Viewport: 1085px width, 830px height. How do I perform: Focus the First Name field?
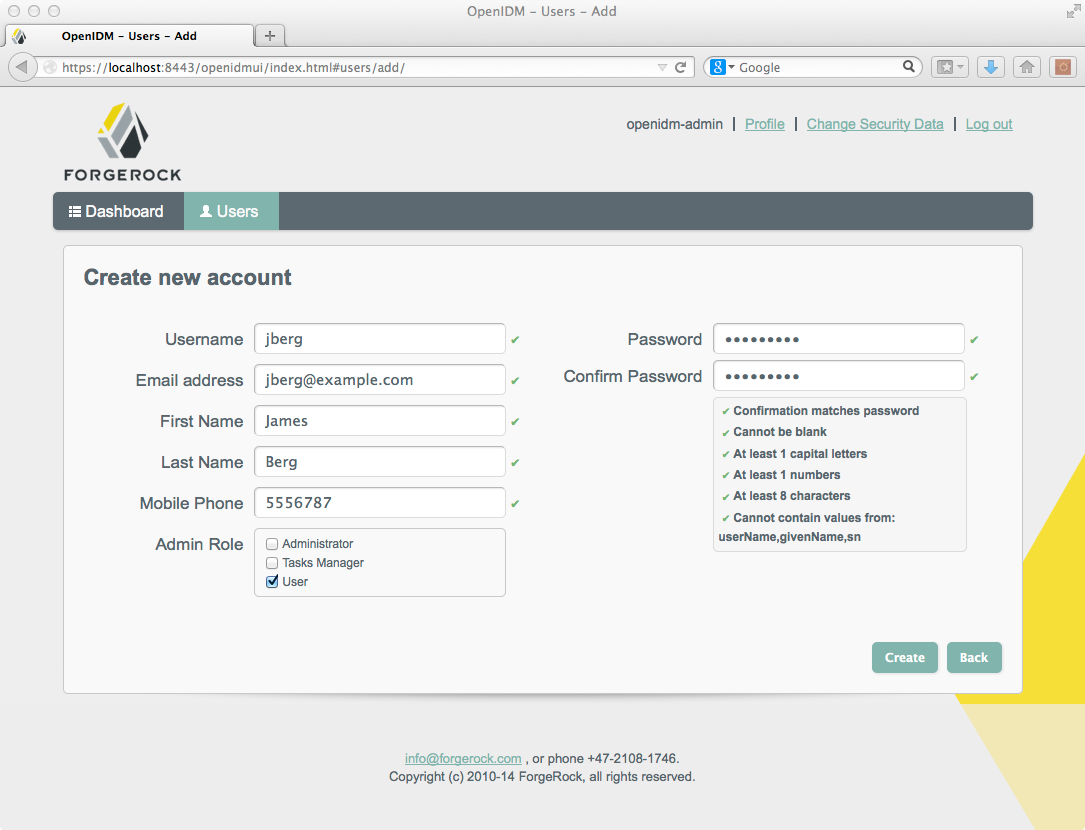coord(380,421)
